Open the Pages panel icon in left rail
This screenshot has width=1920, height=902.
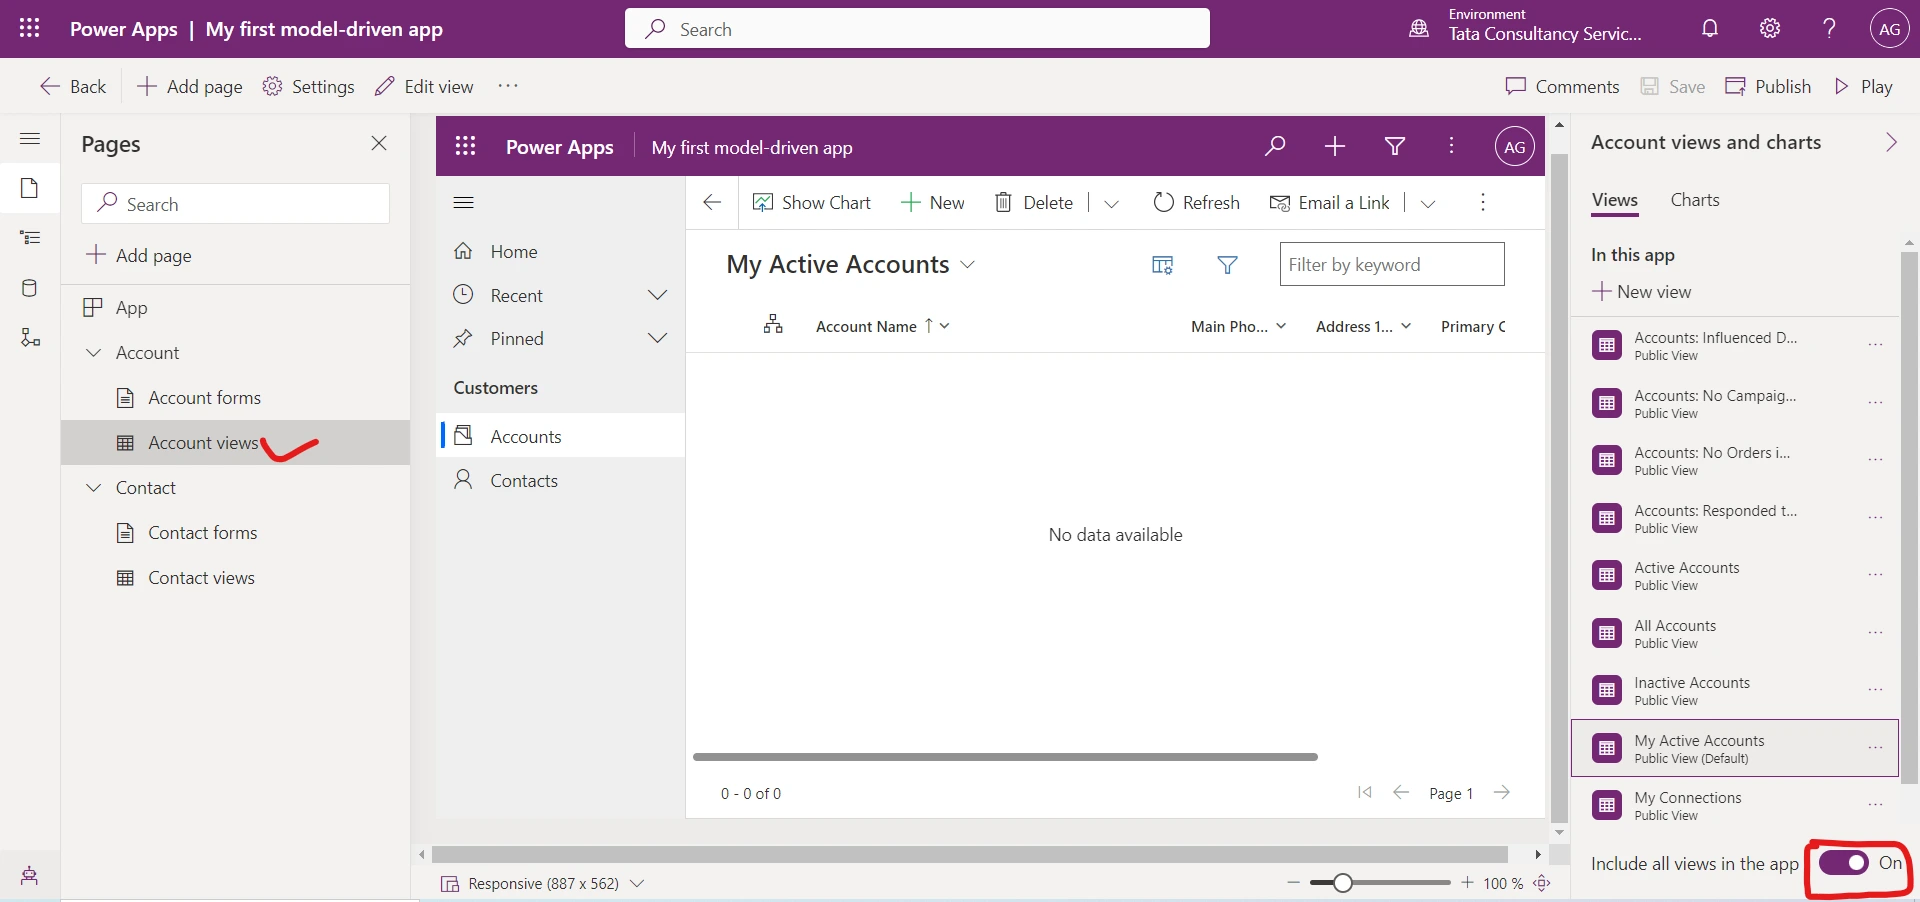point(30,188)
